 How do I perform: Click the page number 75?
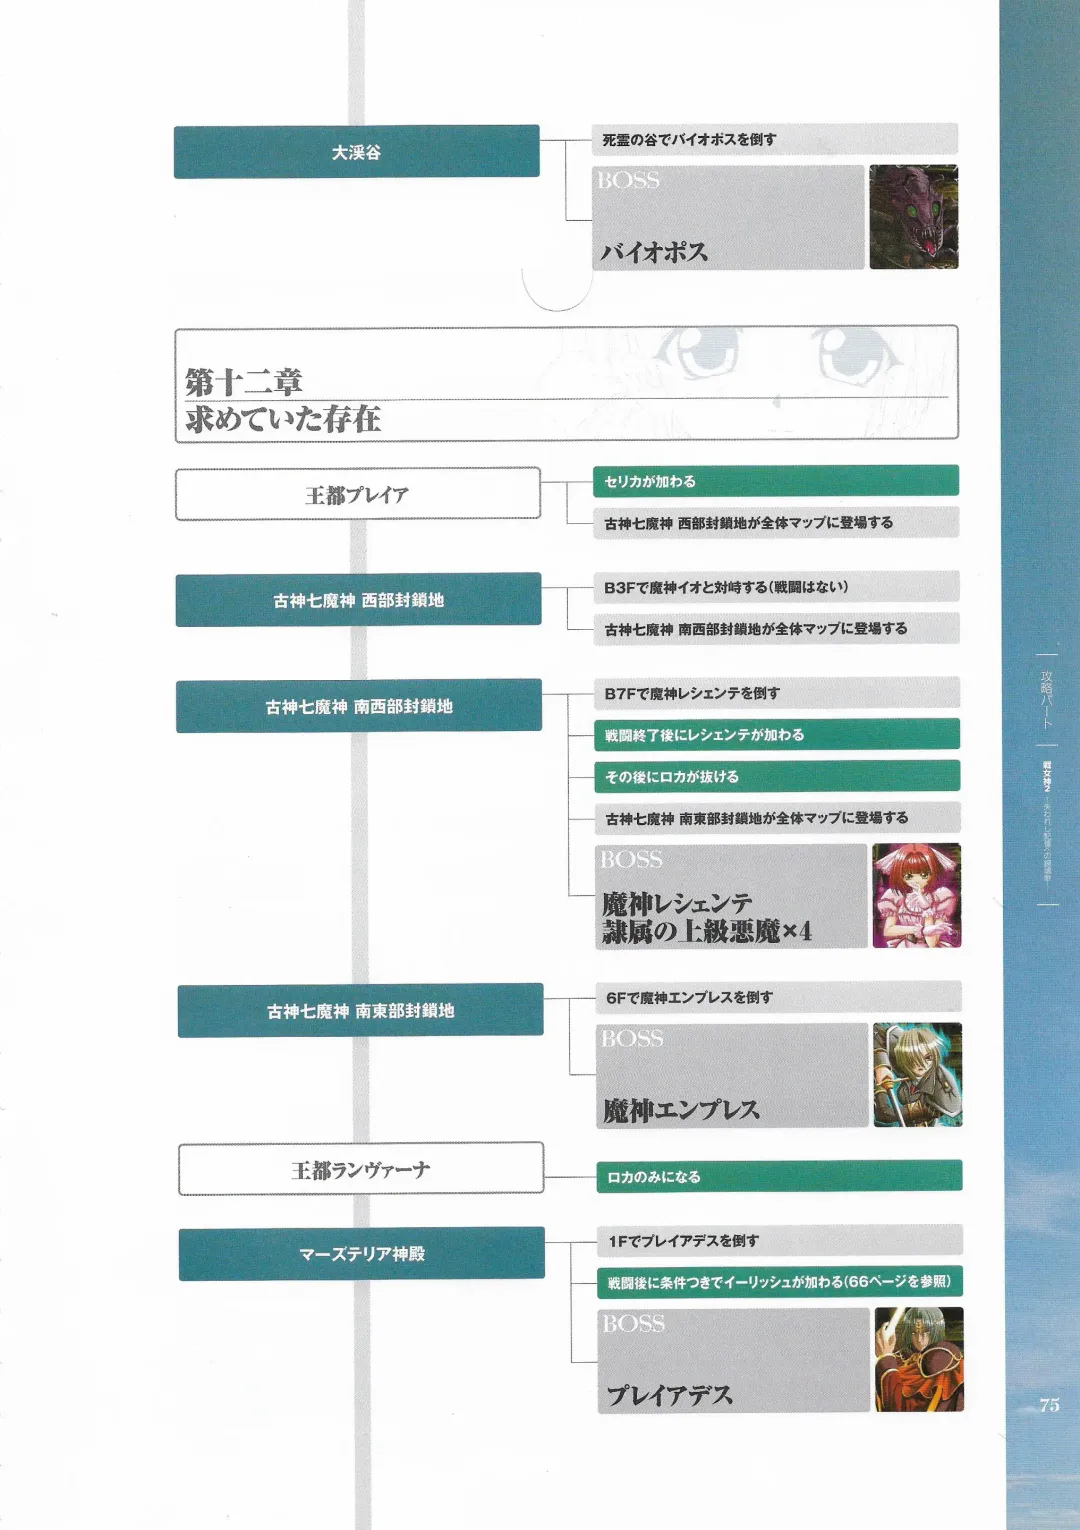tap(1048, 1404)
